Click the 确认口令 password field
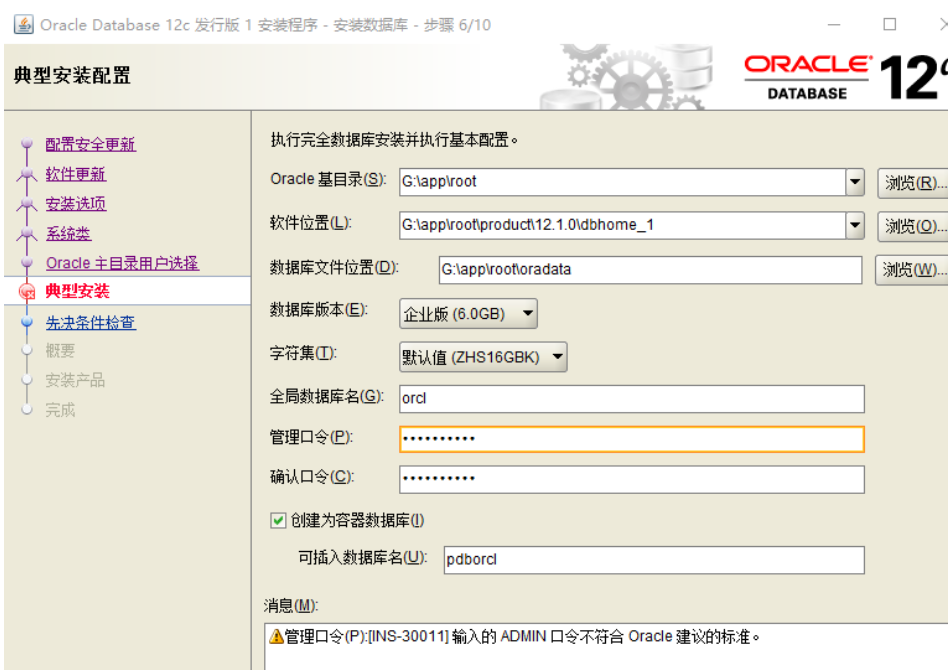948x670 pixels. coord(632,479)
